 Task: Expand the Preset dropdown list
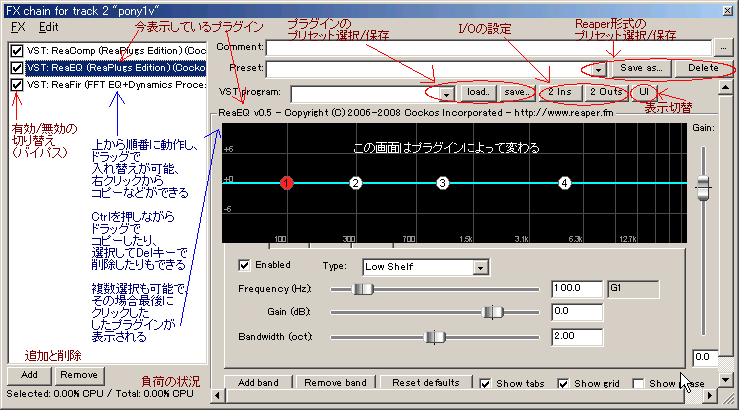[598, 68]
